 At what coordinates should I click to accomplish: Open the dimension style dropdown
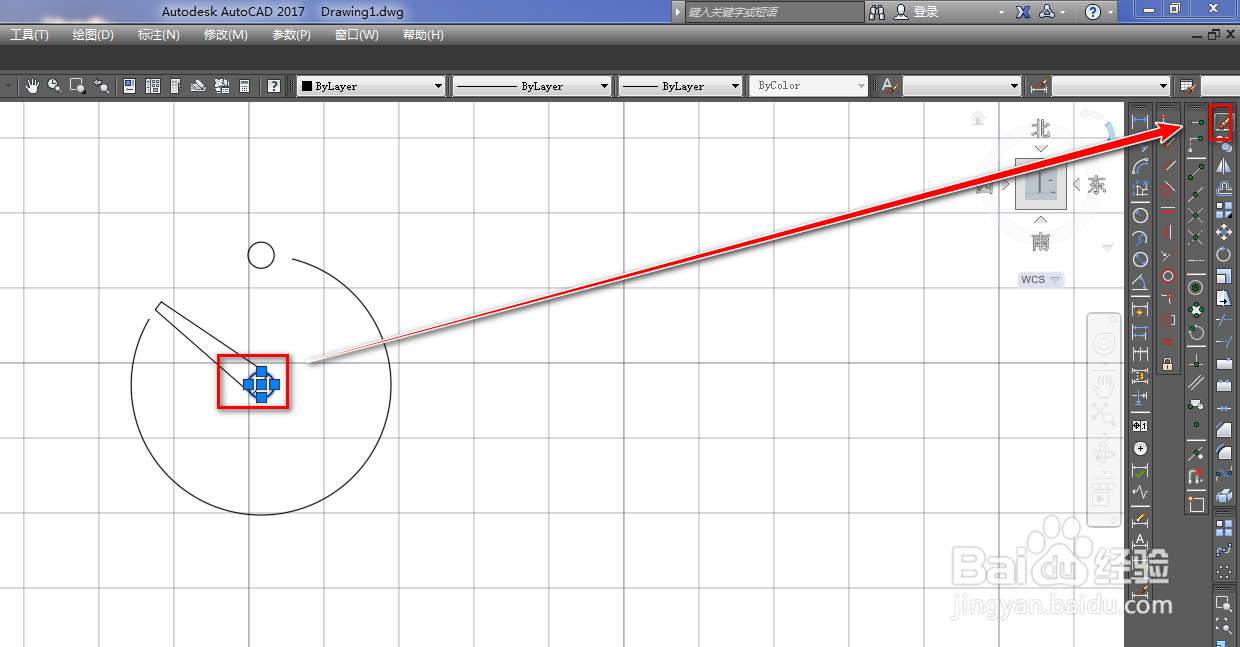tap(1111, 86)
